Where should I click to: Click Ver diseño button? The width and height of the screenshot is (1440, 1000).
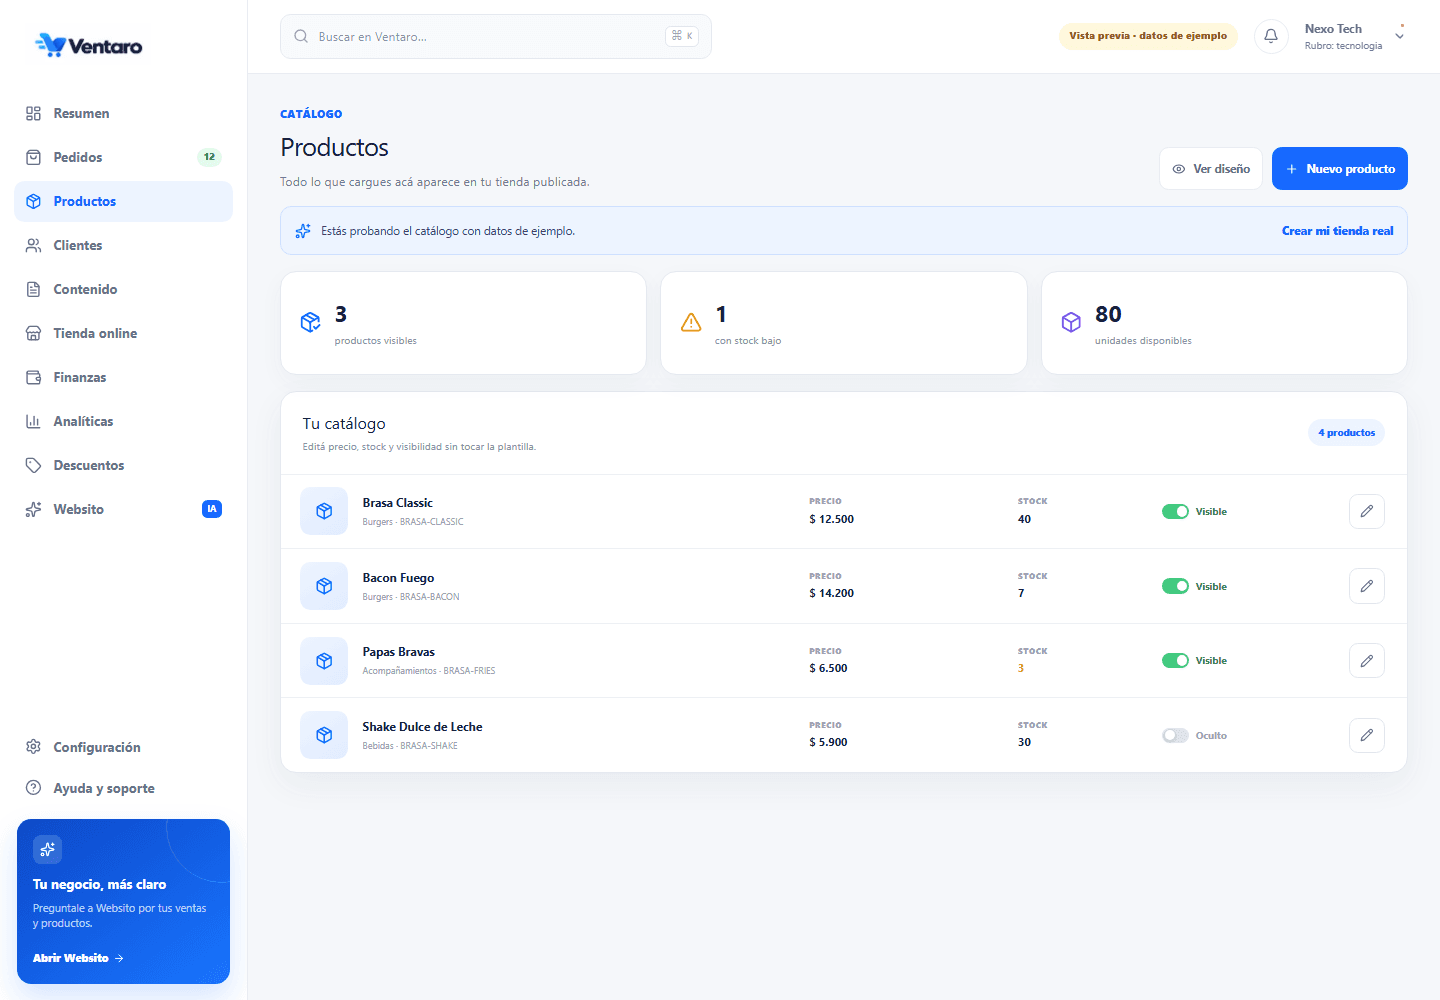(x=1211, y=169)
